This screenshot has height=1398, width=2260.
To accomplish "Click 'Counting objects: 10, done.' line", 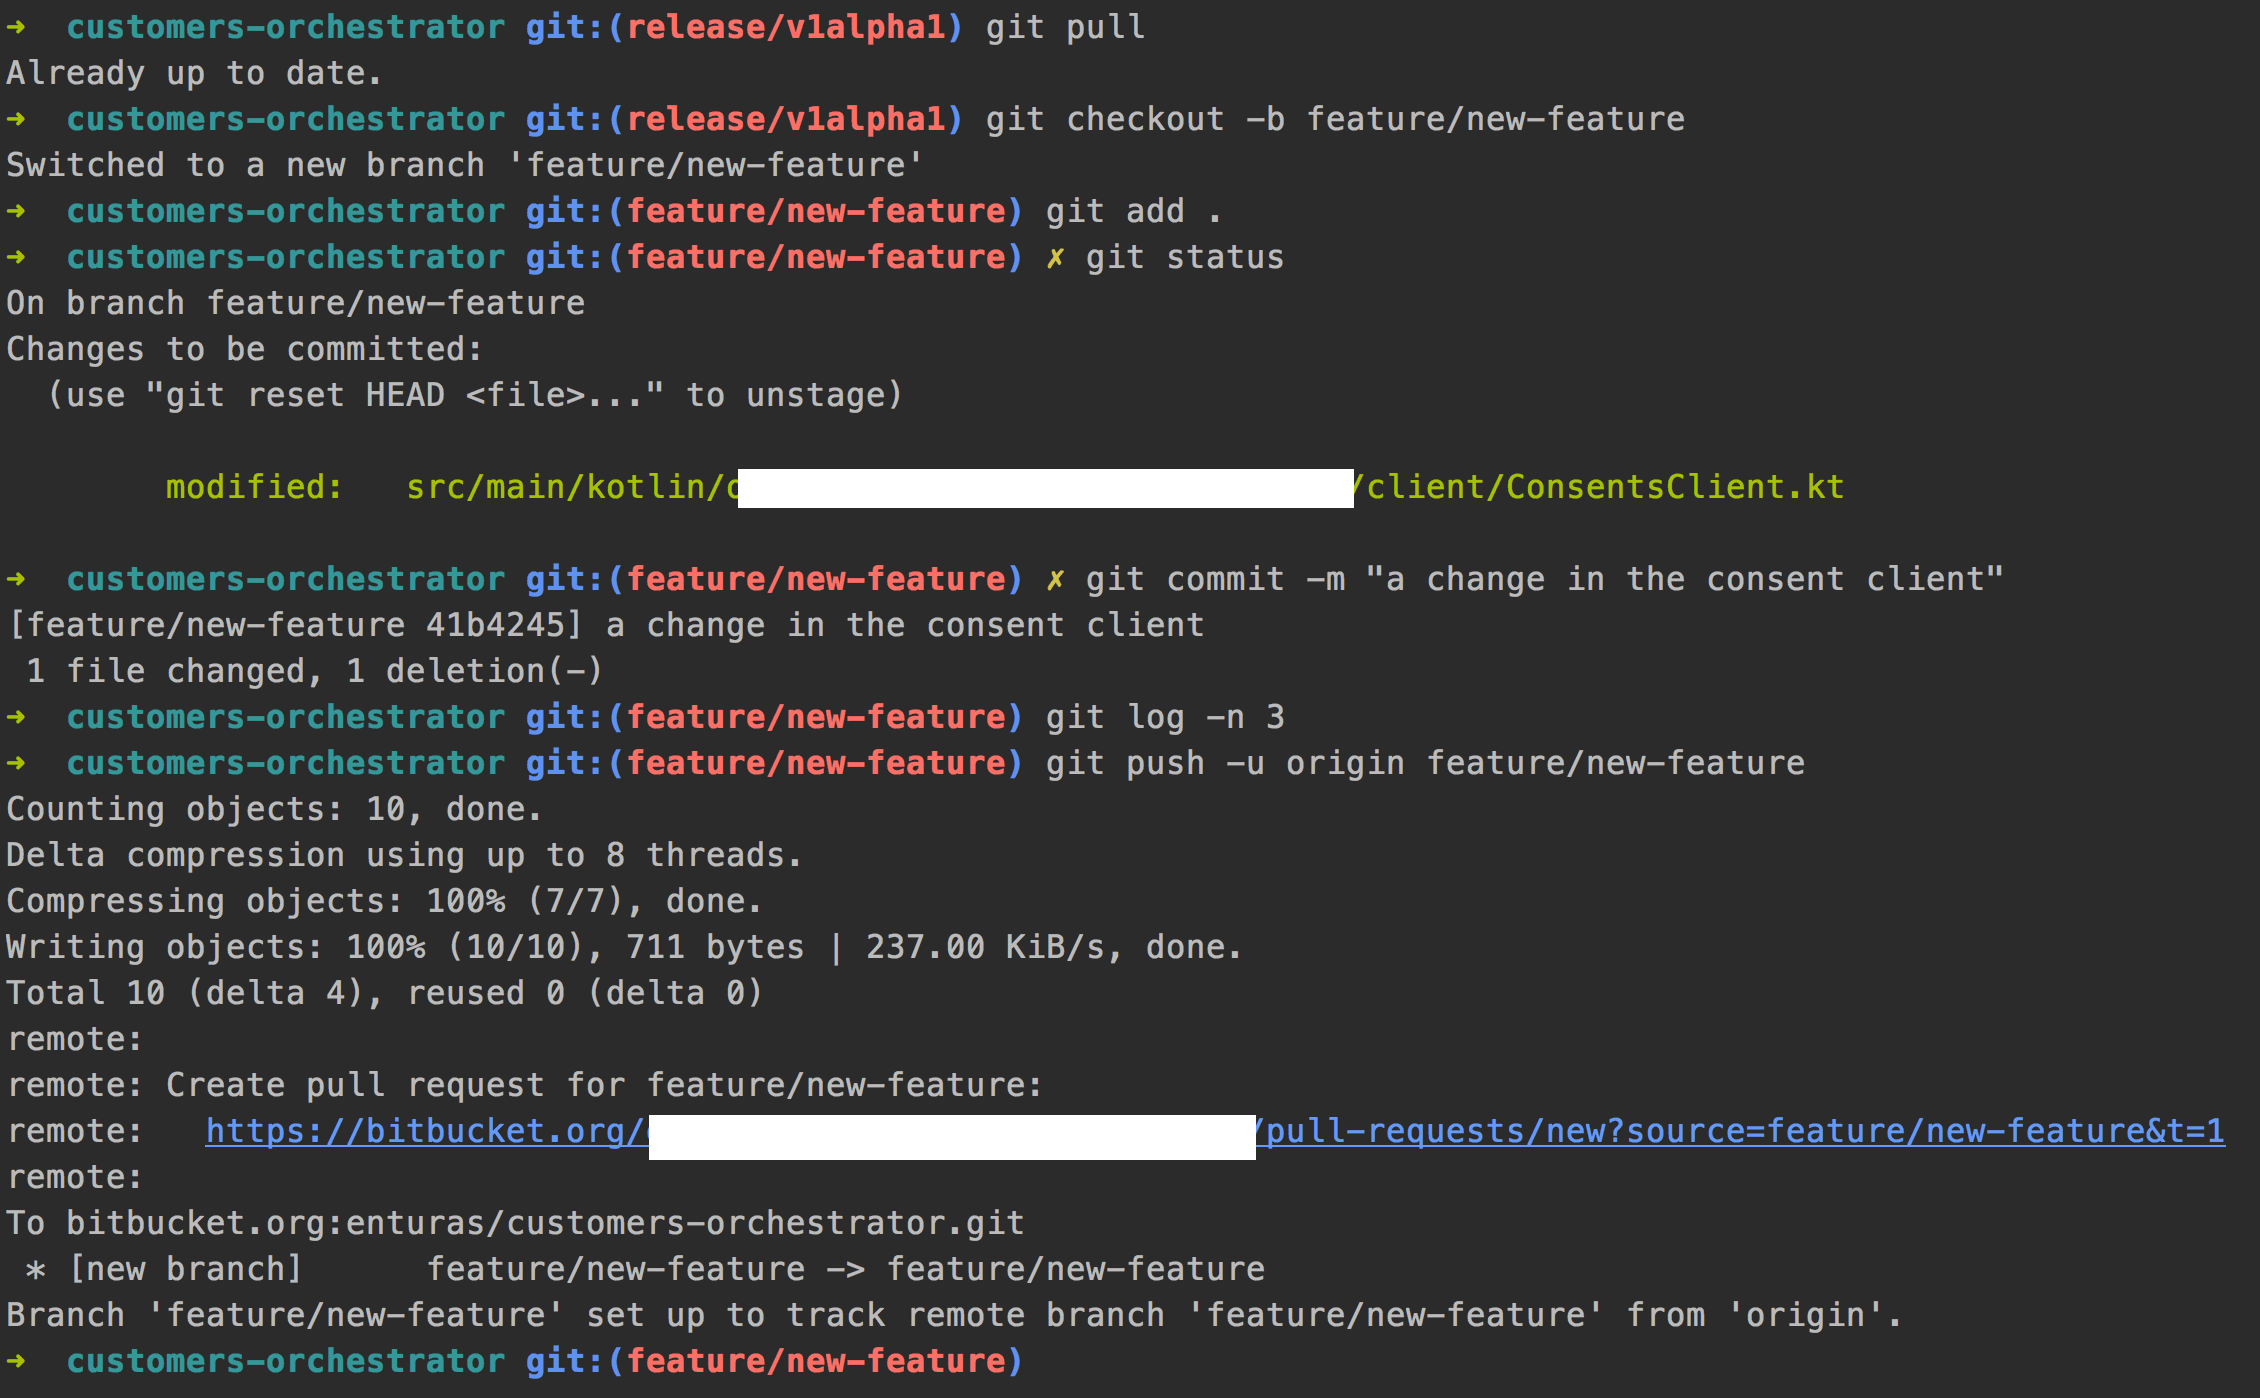I will pos(275,809).
